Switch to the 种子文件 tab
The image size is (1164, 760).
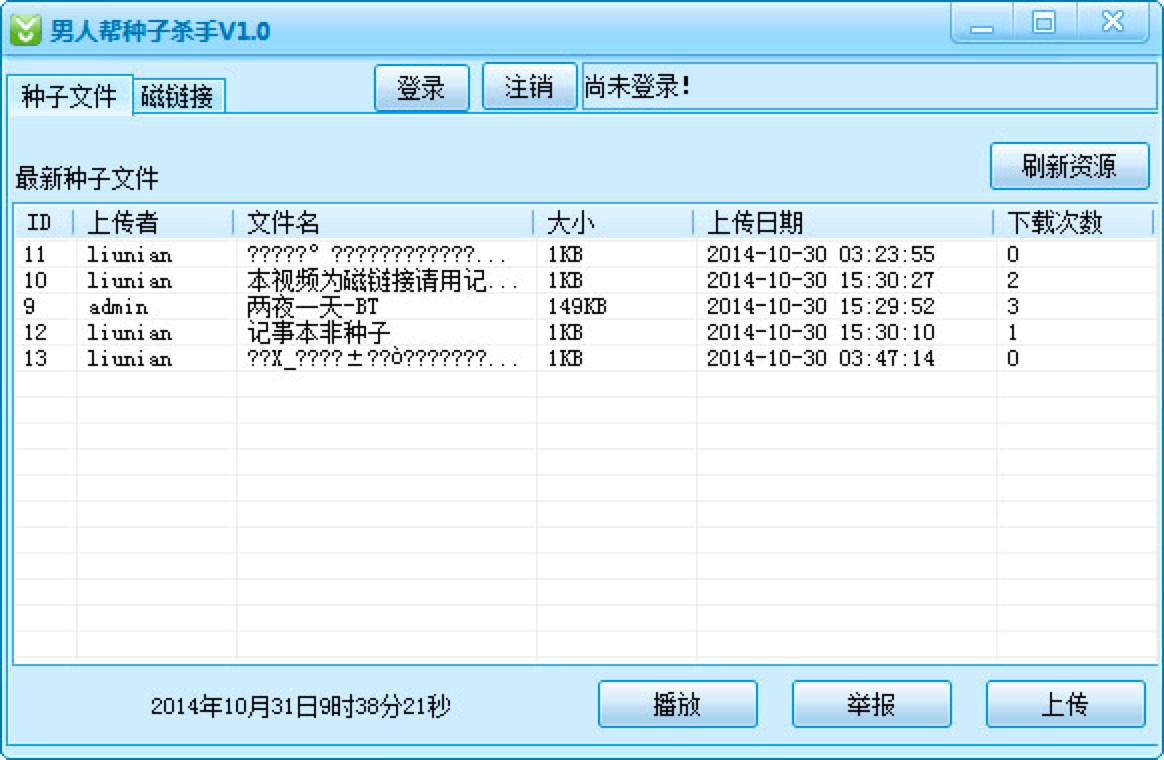[70, 96]
